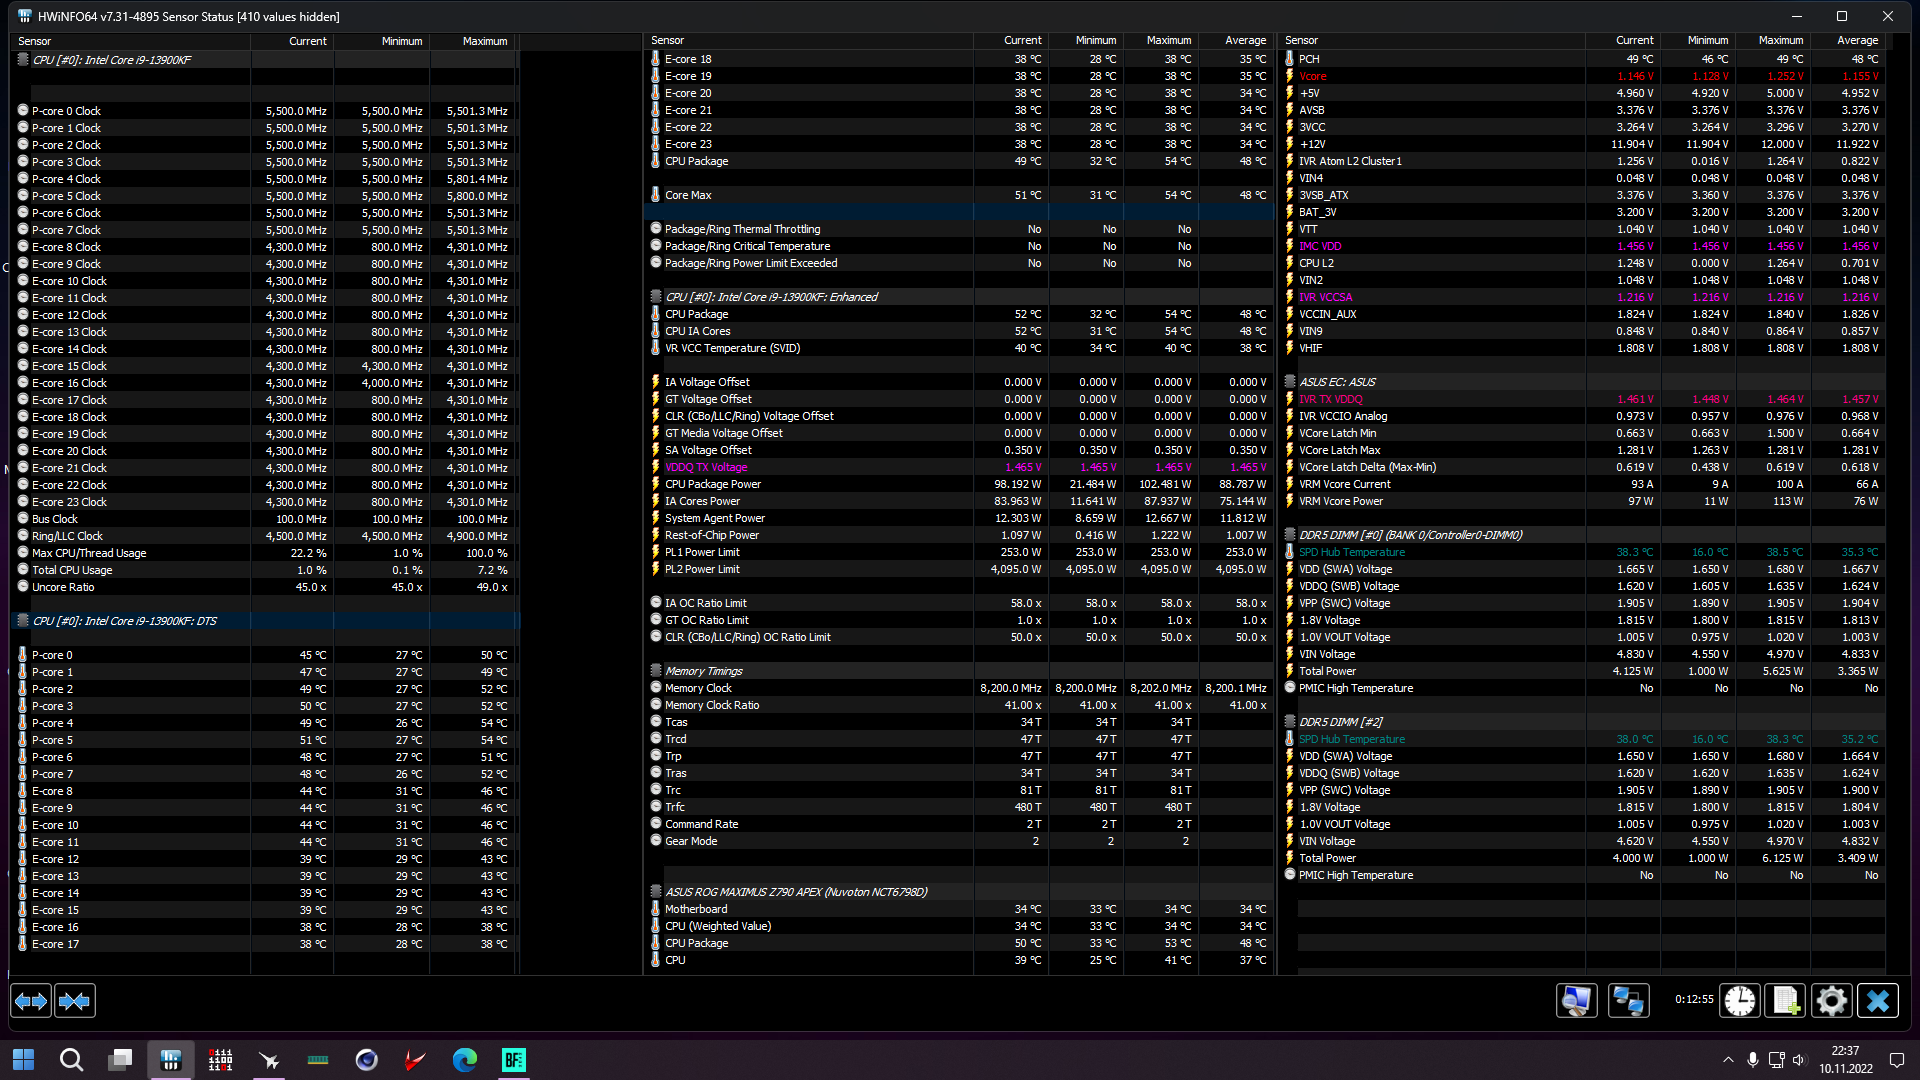
Task: Click the Average column header in right panel
Action: click(x=1857, y=40)
